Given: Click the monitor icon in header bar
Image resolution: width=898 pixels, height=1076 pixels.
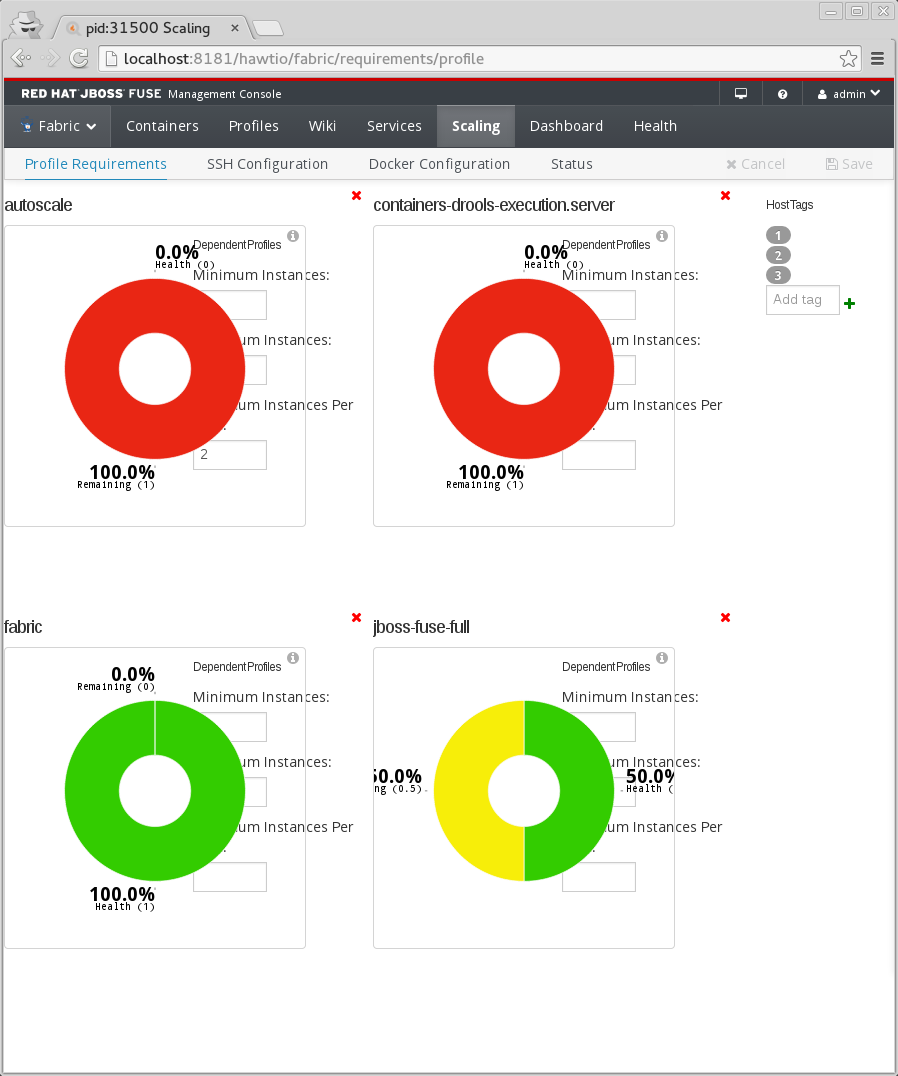Looking at the screenshot, I should (741, 94).
